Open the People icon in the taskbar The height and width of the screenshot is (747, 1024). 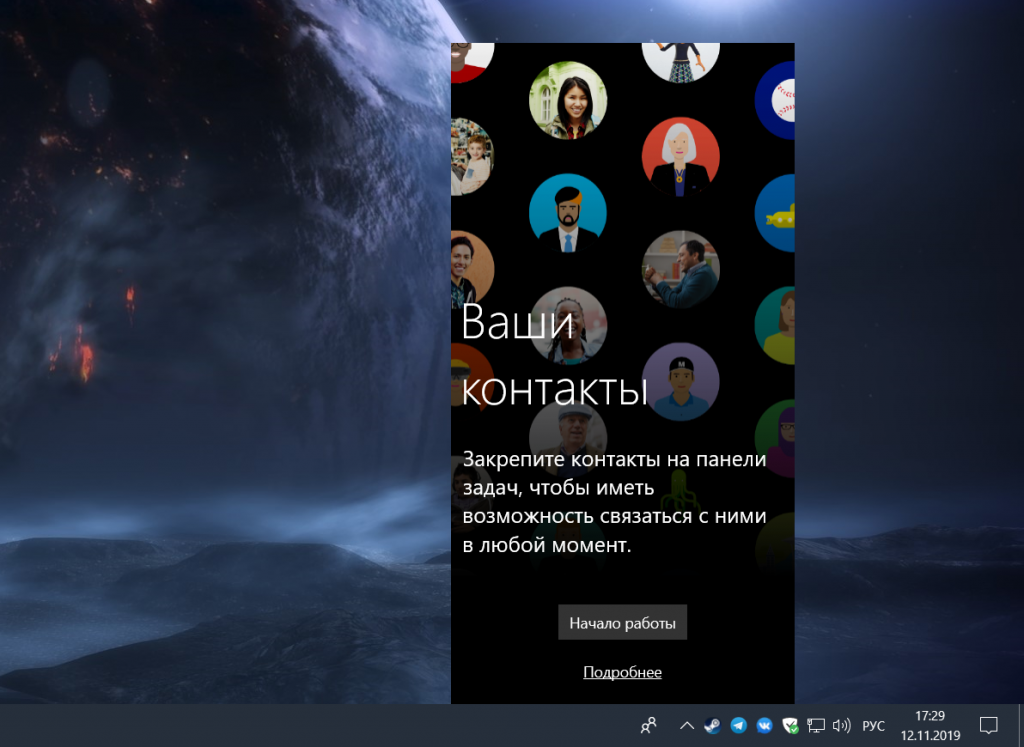648,725
